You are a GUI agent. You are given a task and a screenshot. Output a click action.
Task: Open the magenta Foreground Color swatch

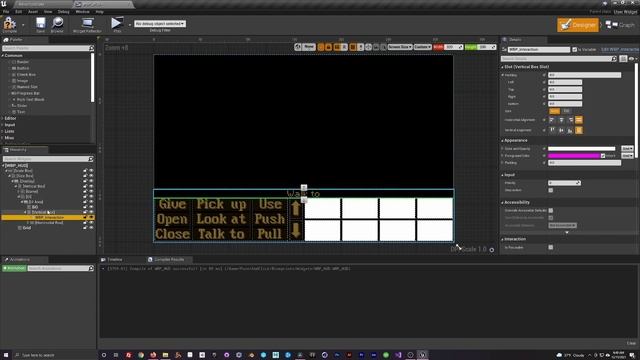click(574, 156)
